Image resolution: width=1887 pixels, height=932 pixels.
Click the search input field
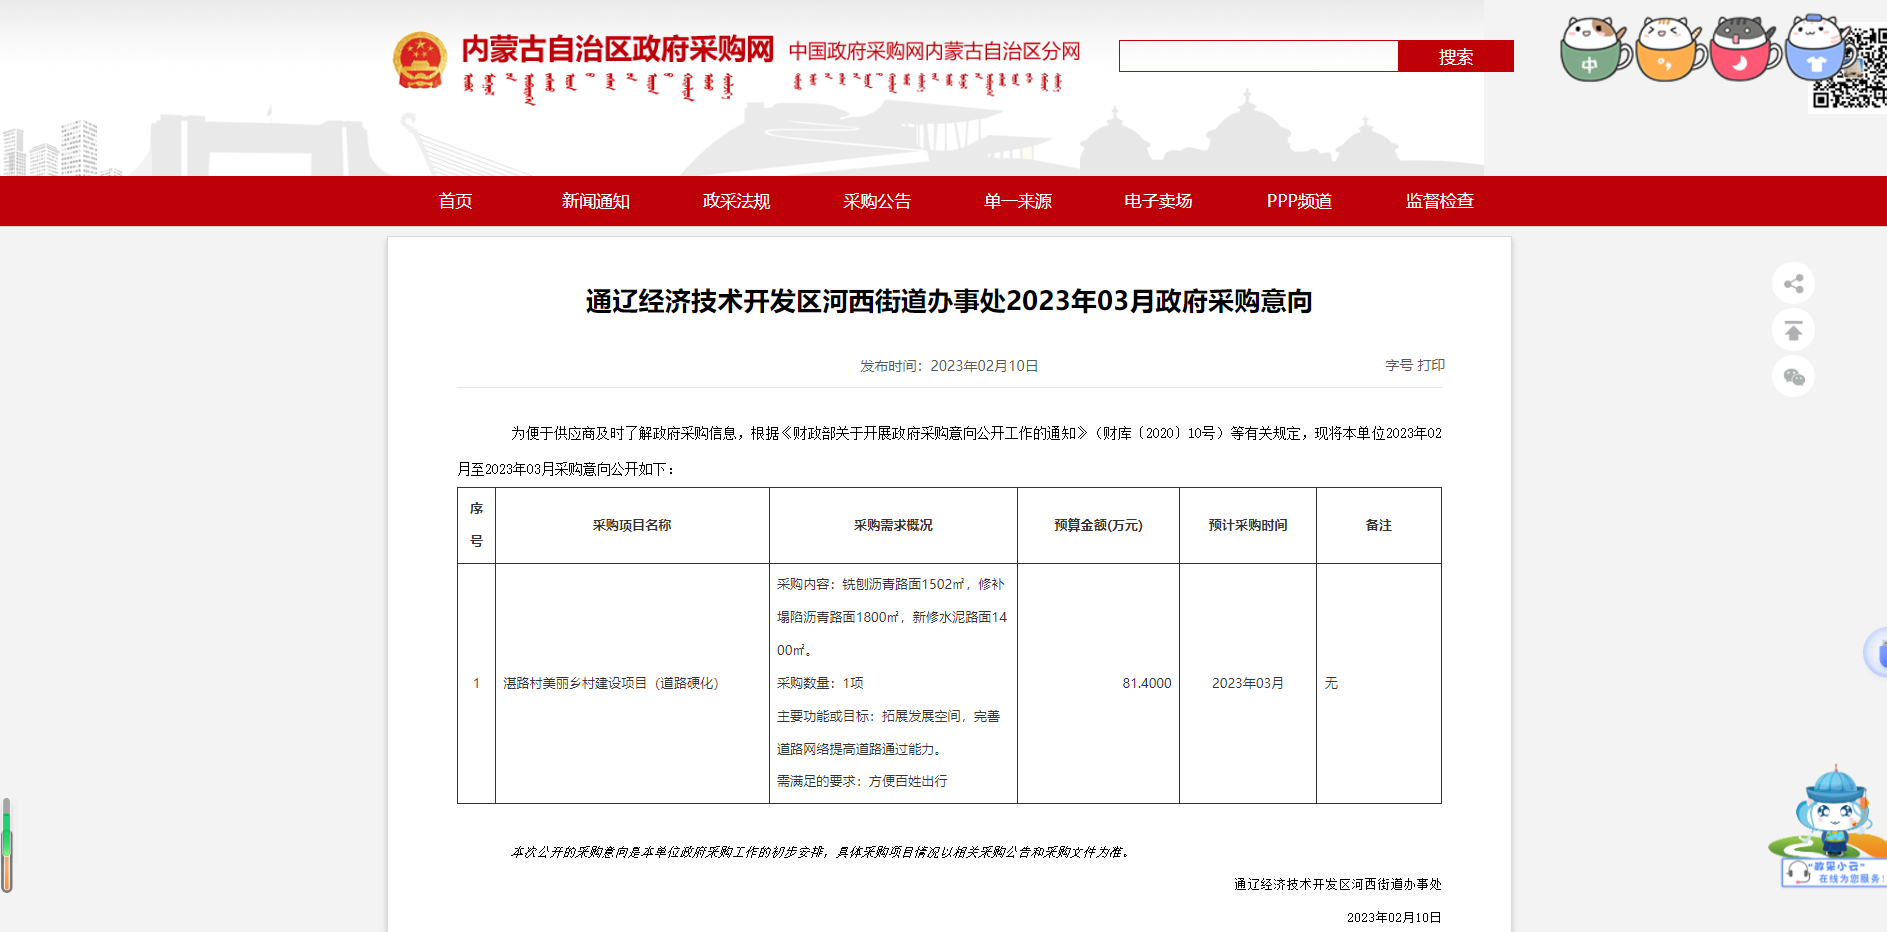pos(1258,57)
